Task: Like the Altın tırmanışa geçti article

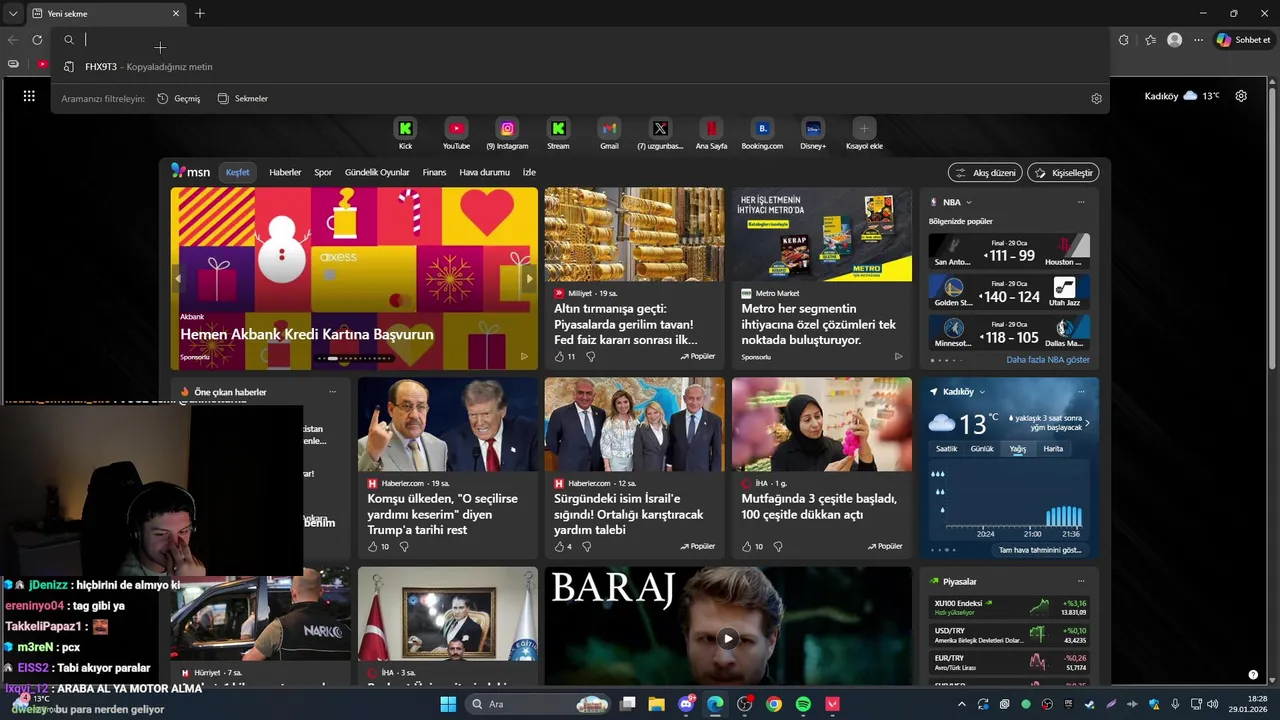Action: [x=559, y=356]
